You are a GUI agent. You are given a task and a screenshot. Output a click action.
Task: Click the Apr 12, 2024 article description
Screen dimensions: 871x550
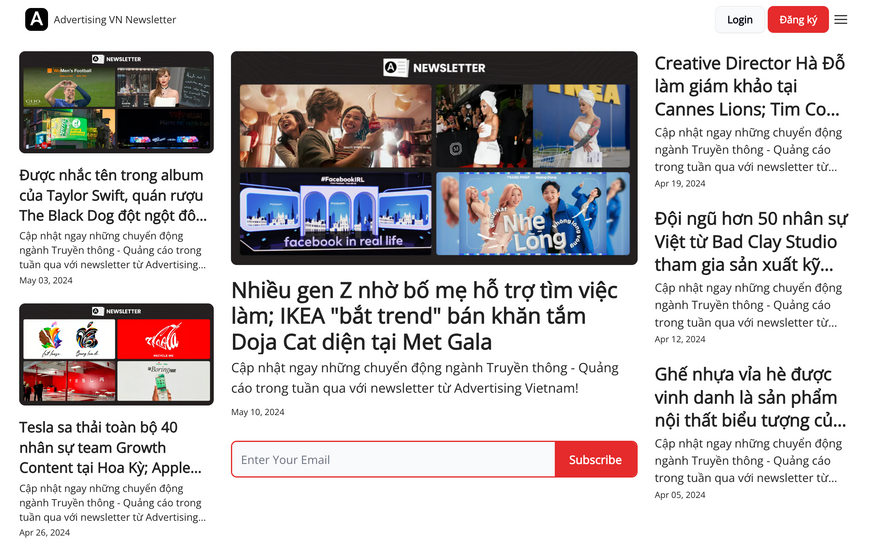click(748, 305)
